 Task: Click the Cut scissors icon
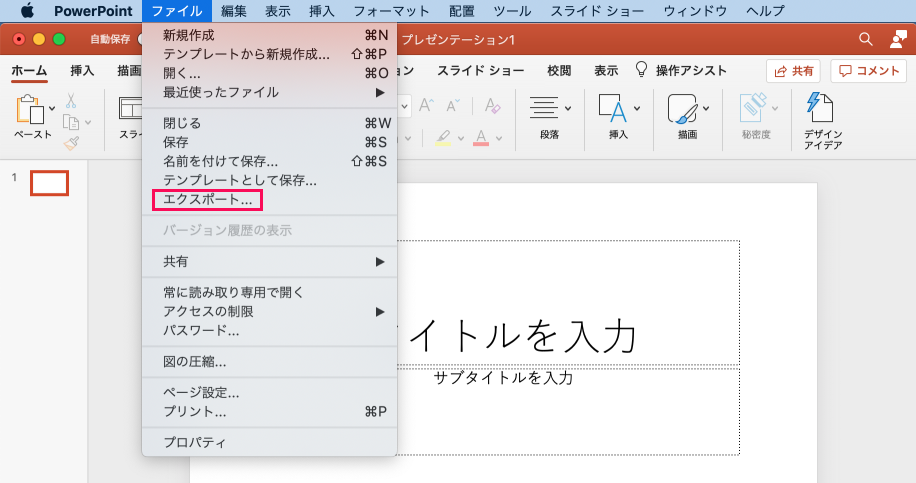click(71, 100)
